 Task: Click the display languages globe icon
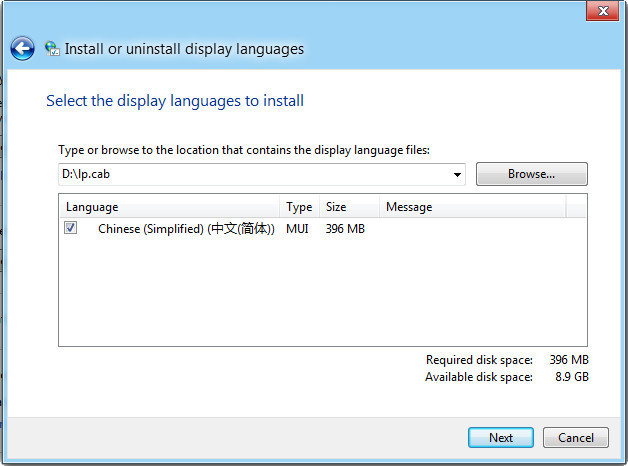click(52, 49)
